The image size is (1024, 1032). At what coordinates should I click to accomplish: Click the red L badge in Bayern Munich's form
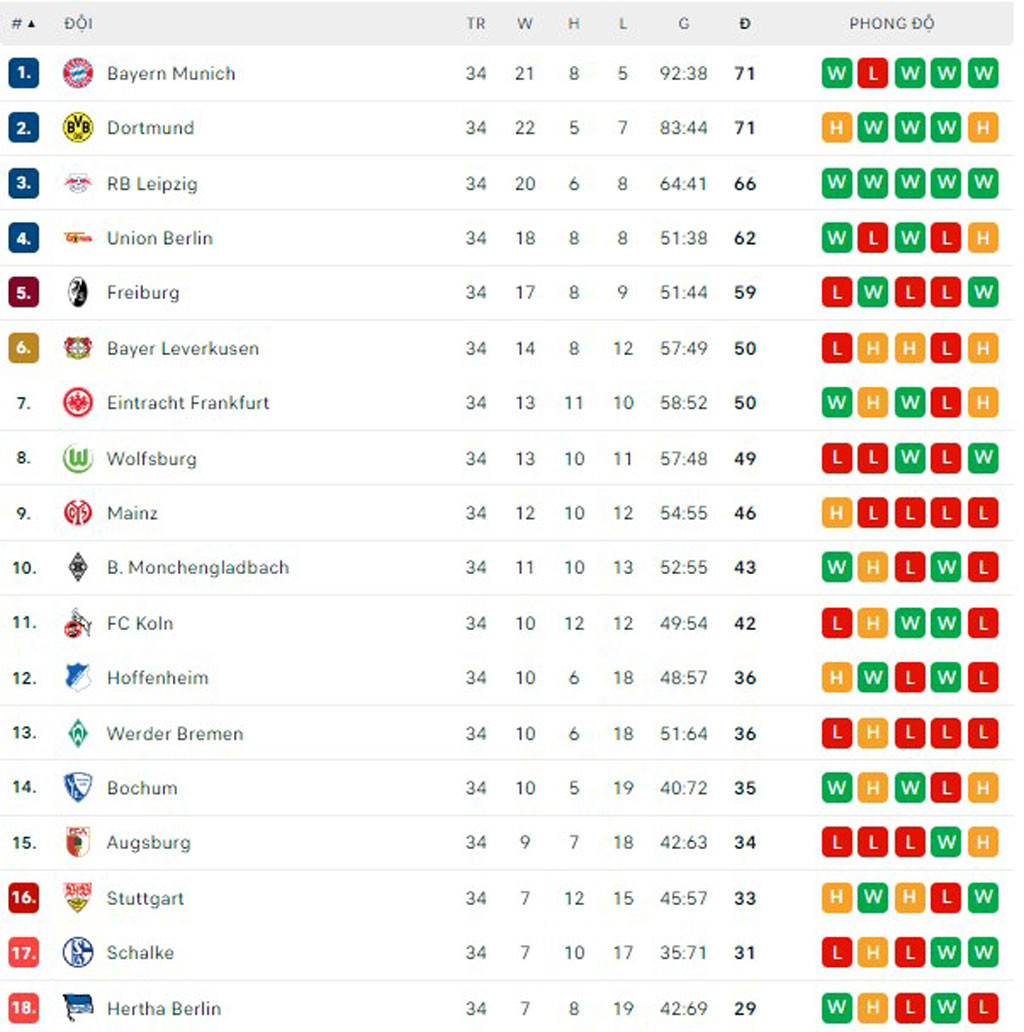(873, 73)
